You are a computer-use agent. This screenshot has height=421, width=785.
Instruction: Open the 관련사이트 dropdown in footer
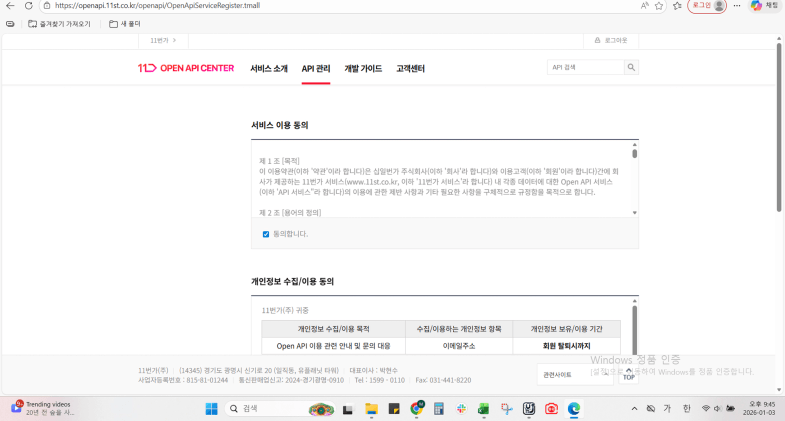point(575,374)
